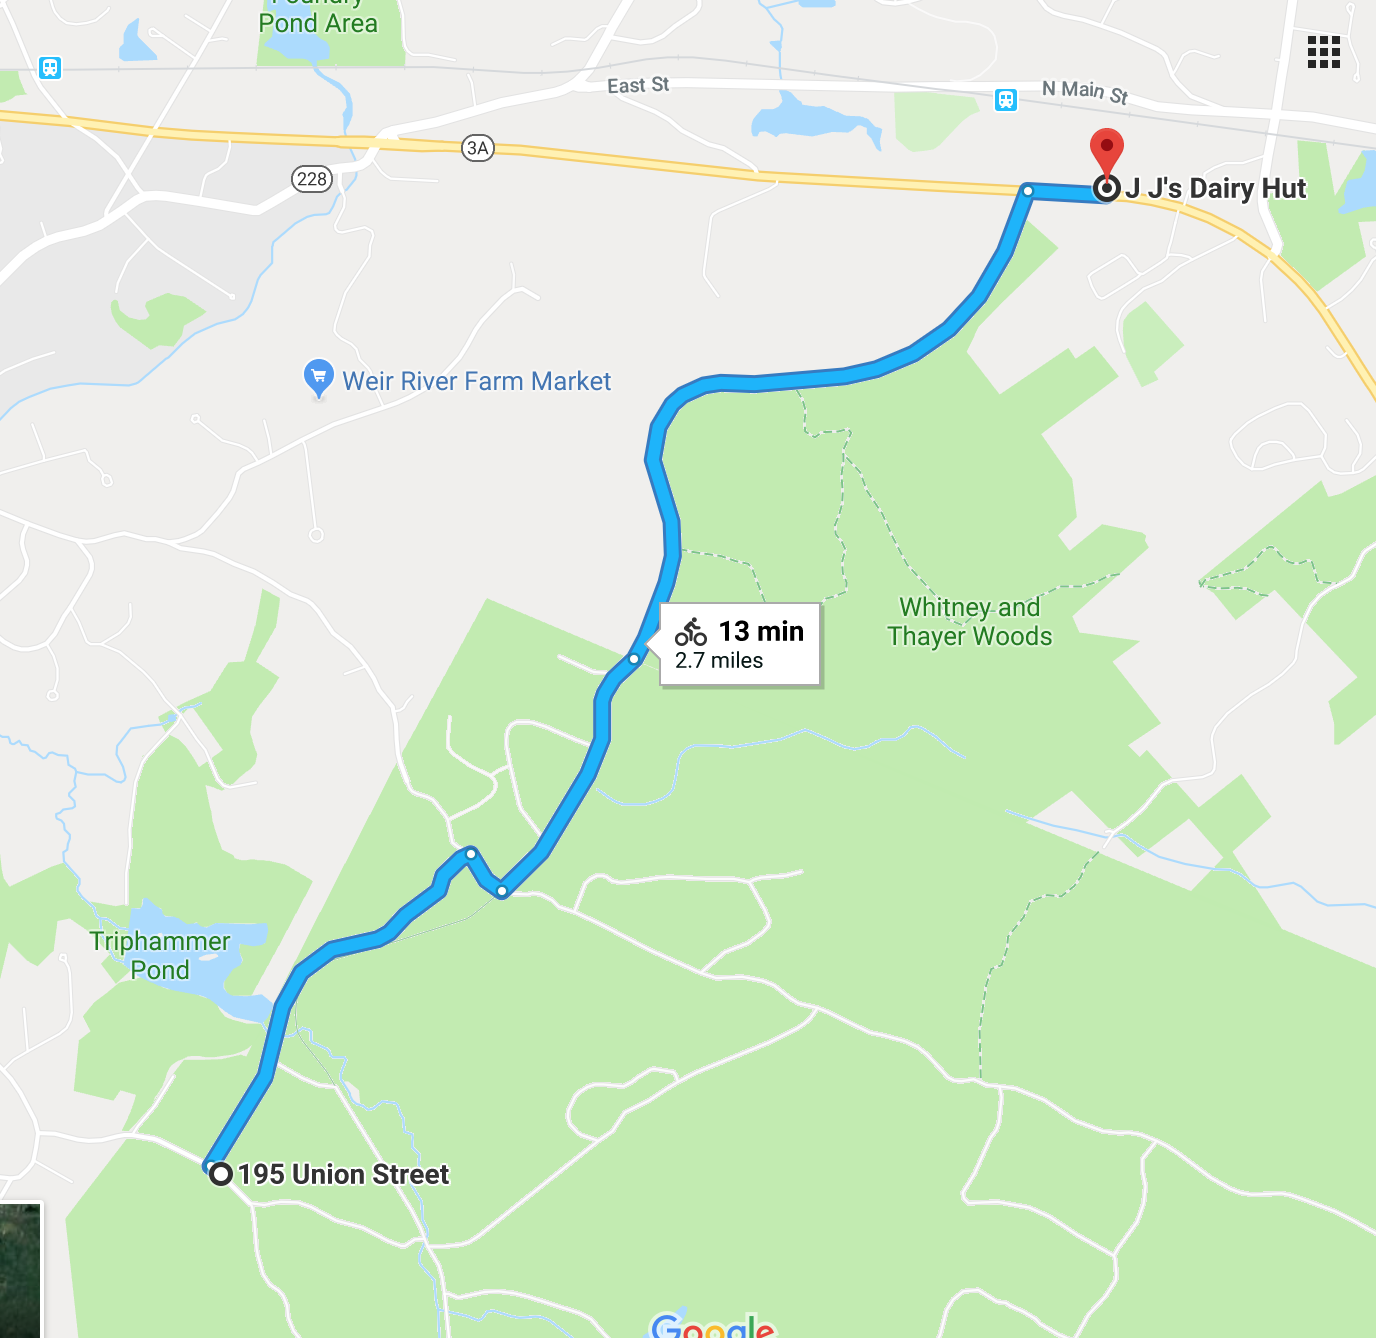1376x1338 pixels.
Task: Click the bicycle icon in the route info box
Action: (691, 631)
